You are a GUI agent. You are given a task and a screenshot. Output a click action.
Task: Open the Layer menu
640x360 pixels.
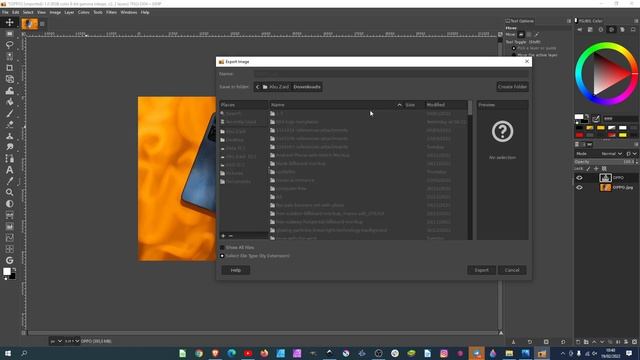69,12
